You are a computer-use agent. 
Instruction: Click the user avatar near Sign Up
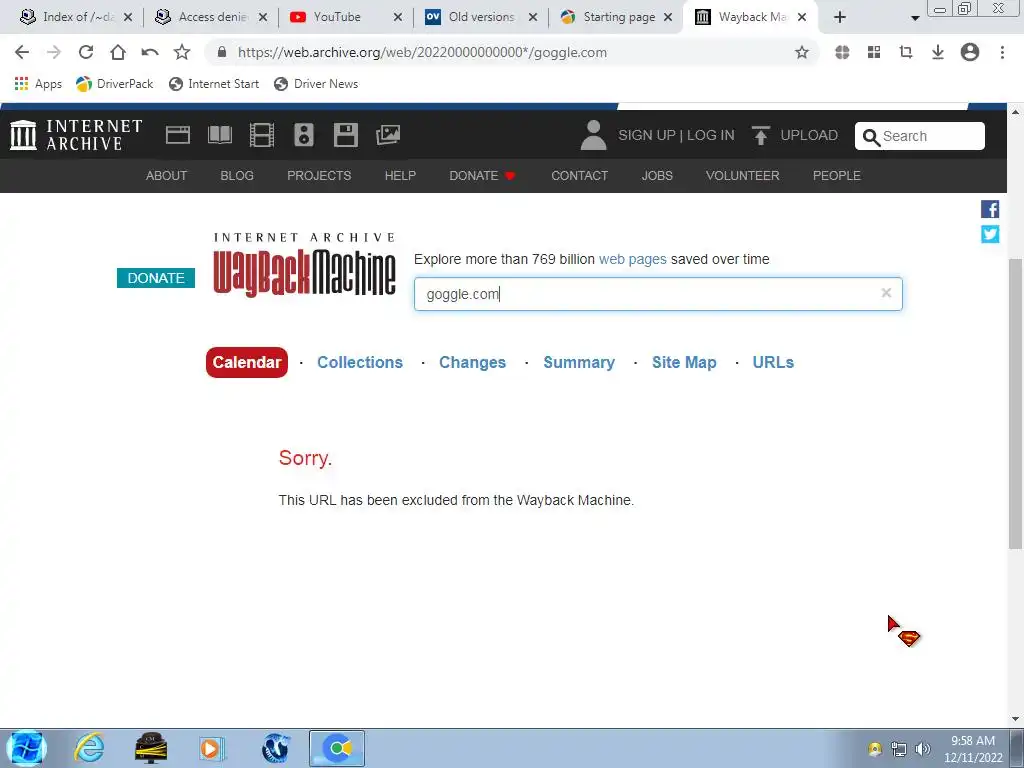click(593, 135)
